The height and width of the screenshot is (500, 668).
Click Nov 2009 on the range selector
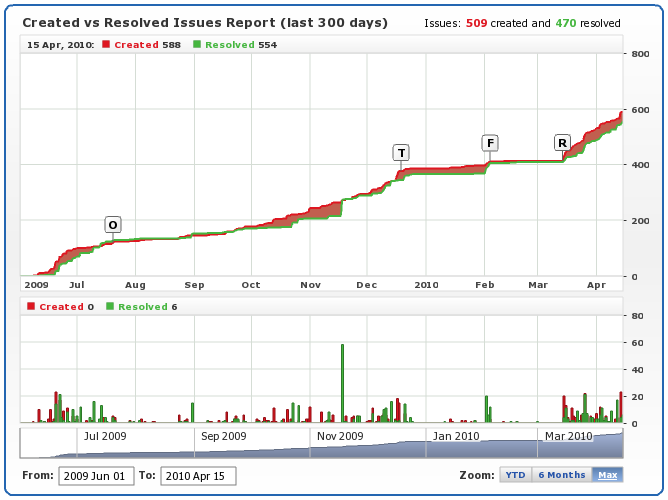[x=340, y=436]
